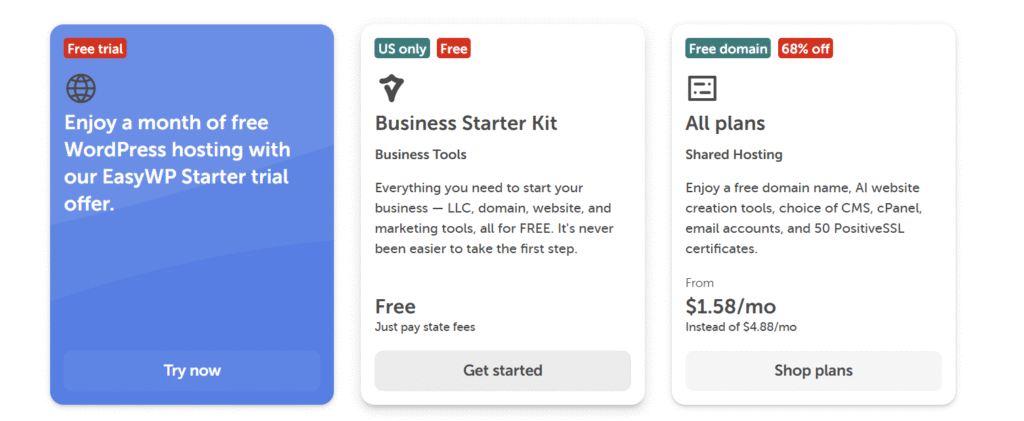Click the "Business Tools" subtitle
The width and height of the screenshot is (1024, 421).
[420, 155]
